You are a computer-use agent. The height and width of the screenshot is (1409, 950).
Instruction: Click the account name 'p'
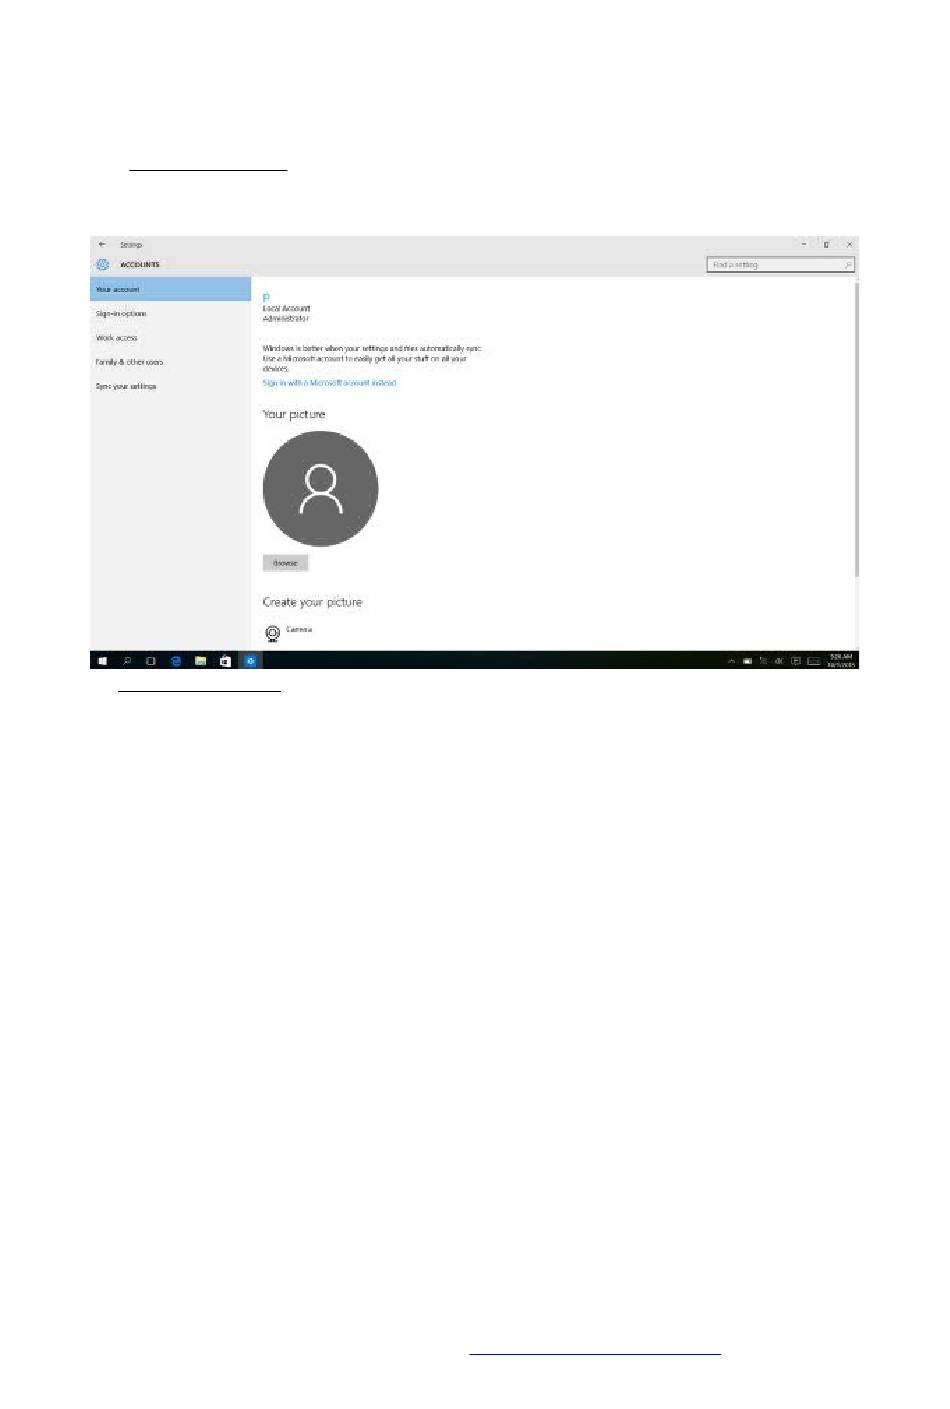(x=266, y=298)
